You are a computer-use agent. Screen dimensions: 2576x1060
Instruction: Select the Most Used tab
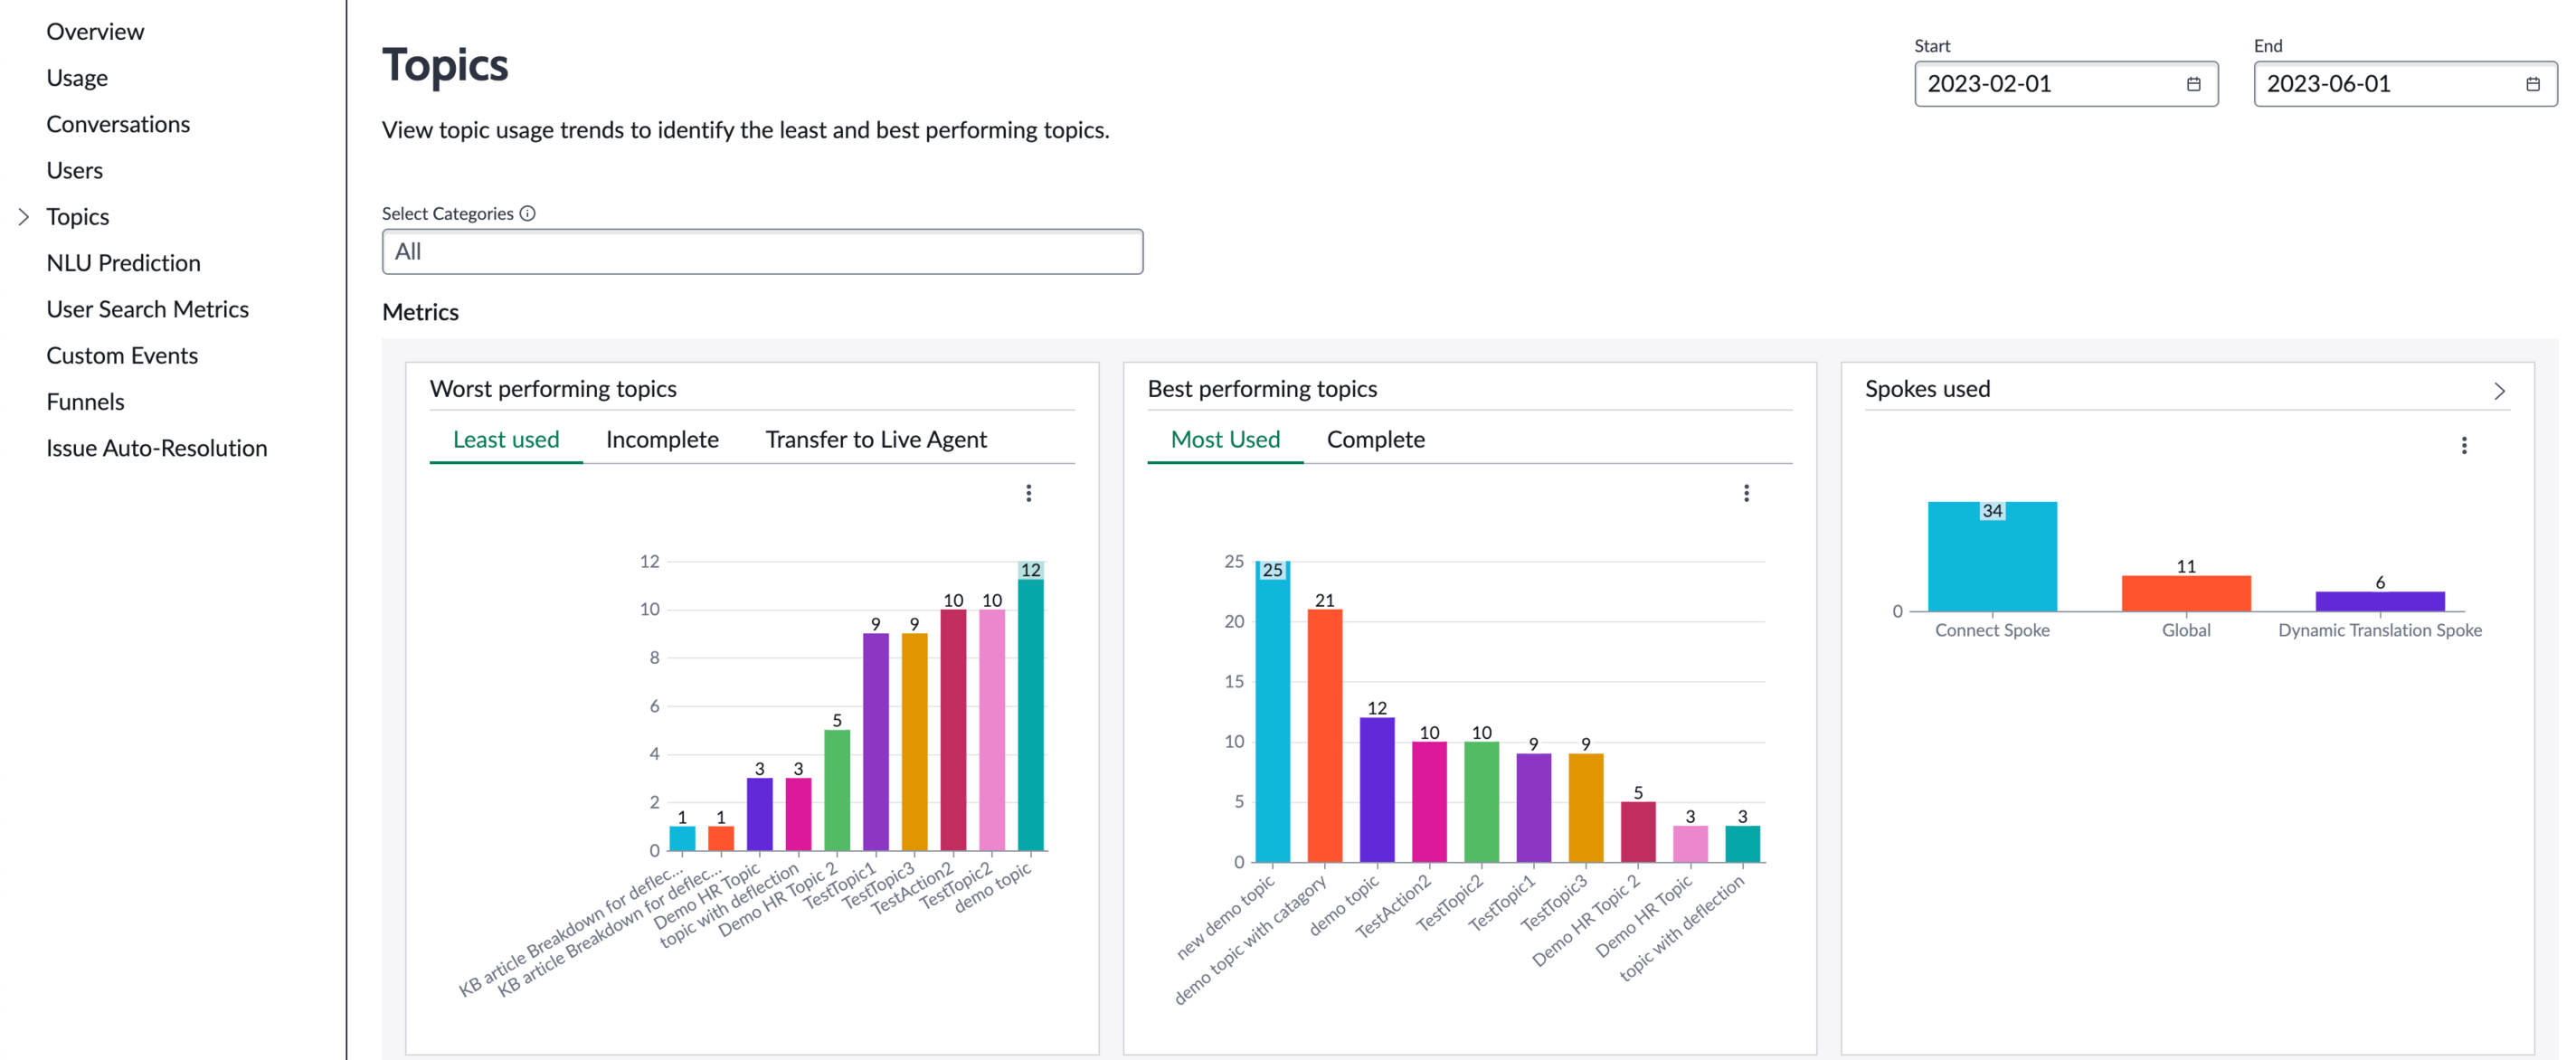[1225, 440]
